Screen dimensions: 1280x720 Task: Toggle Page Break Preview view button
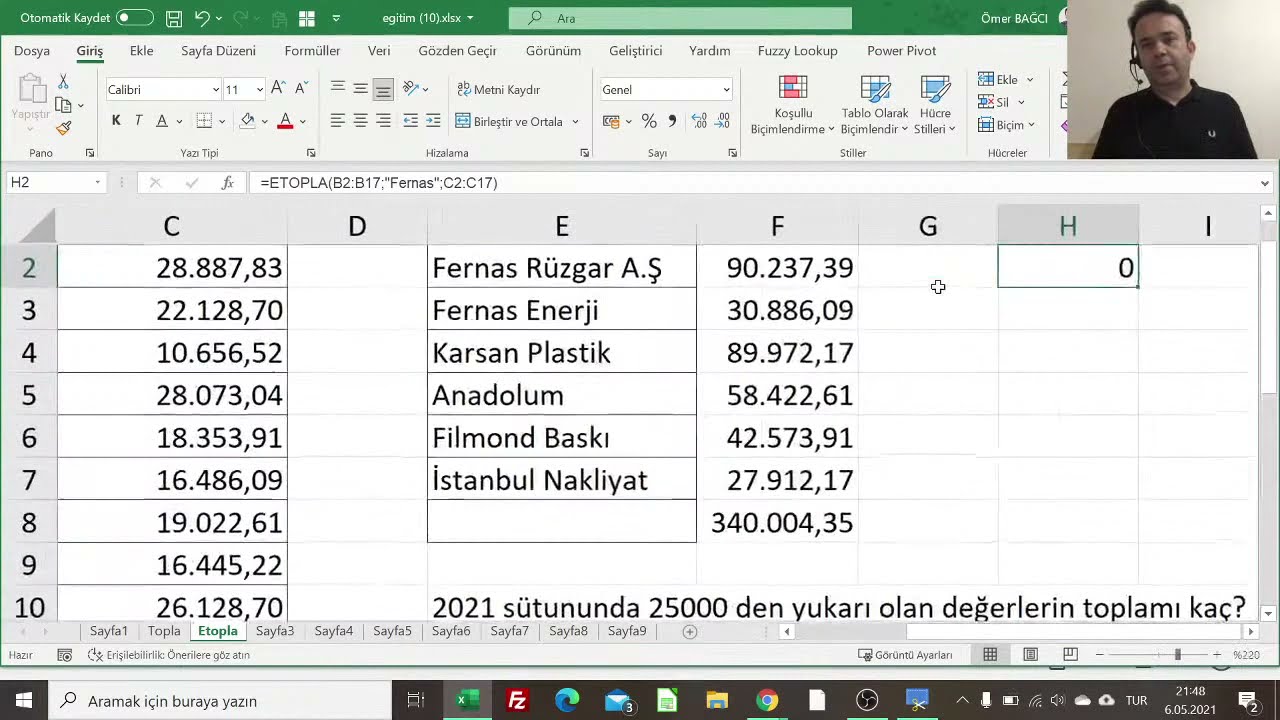pos(1070,654)
